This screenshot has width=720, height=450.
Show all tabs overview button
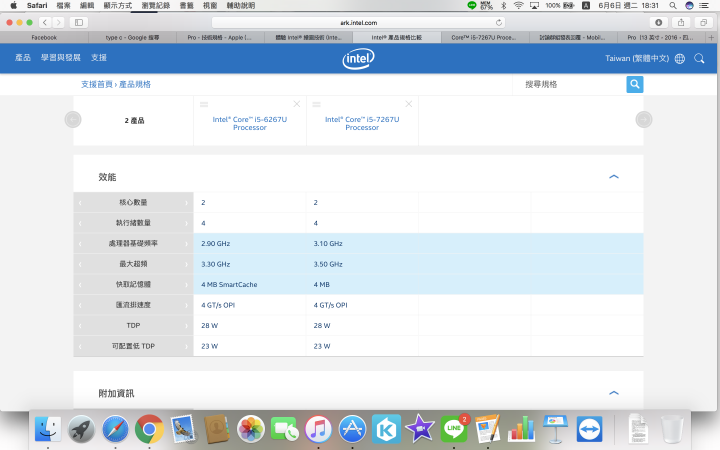coord(703,22)
